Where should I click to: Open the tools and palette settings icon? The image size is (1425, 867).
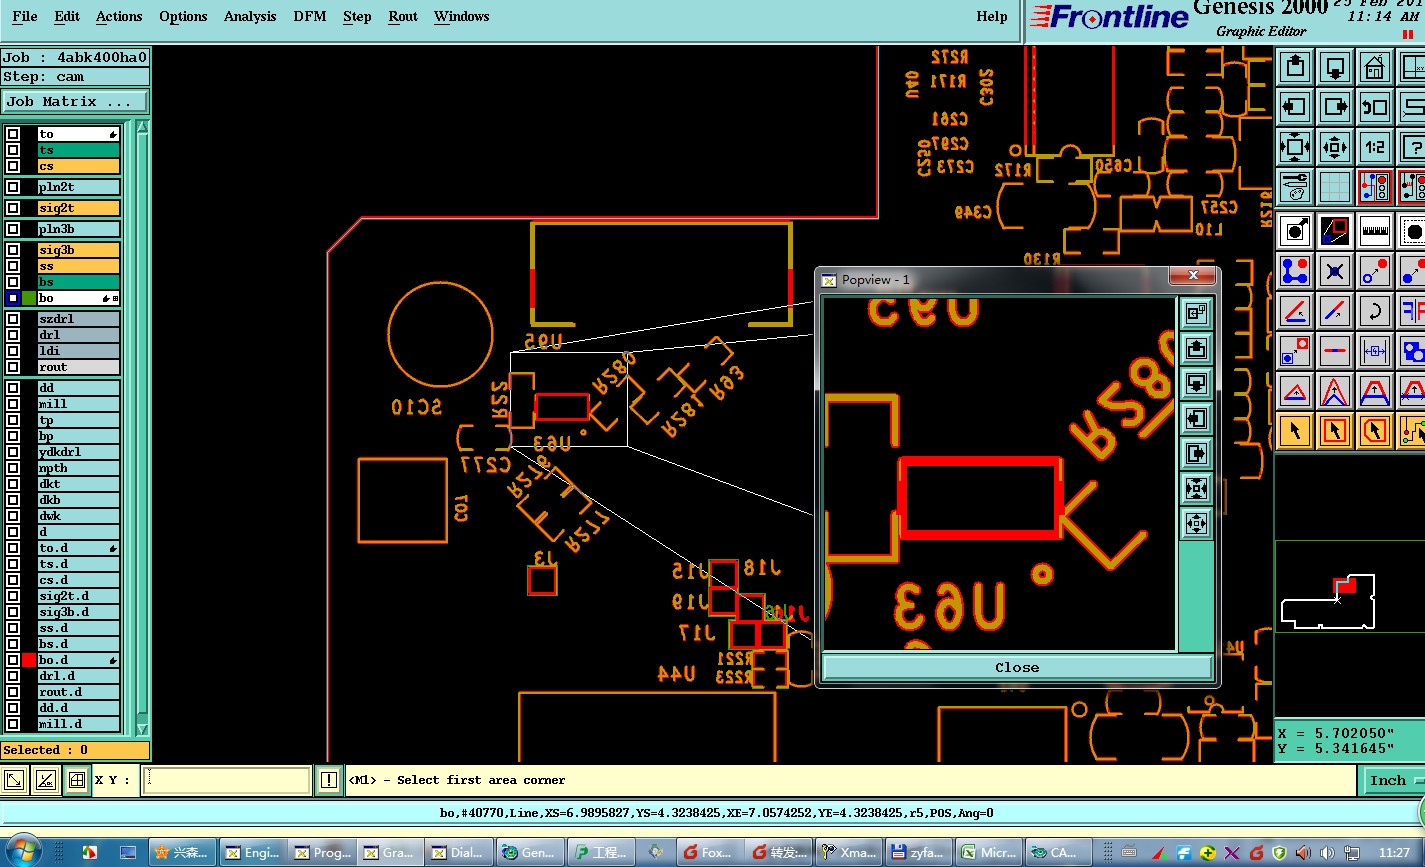(1295, 186)
